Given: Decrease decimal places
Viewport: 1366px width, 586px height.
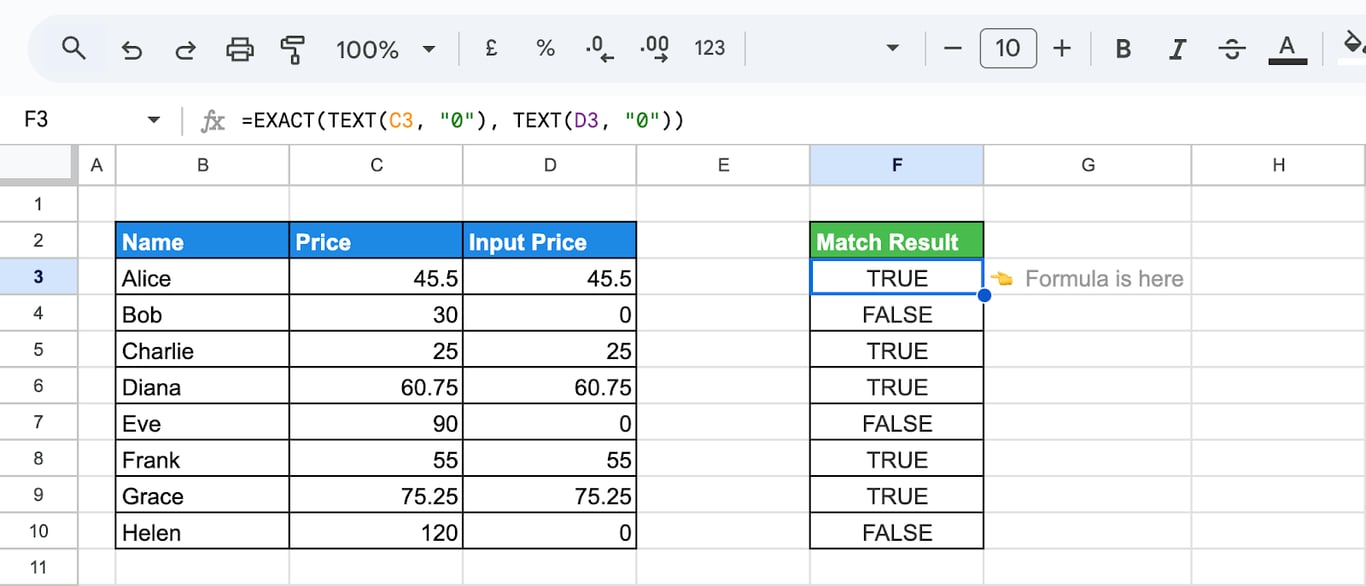Looking at the screenshot, I should click(600, 48).
